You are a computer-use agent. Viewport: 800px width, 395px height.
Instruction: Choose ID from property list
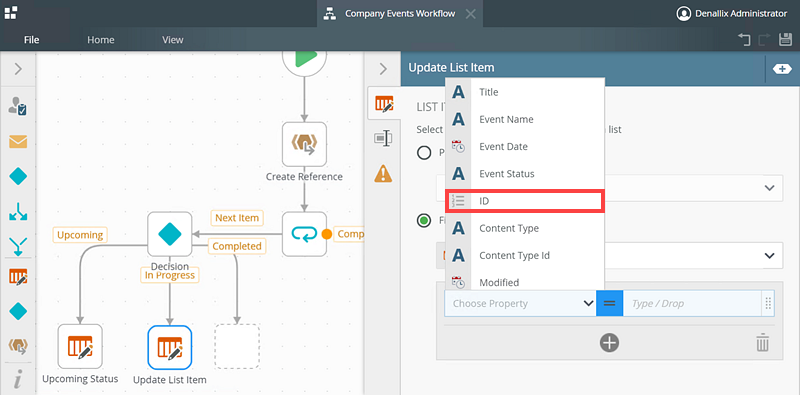pyautogui.click(x=525, y=201)
